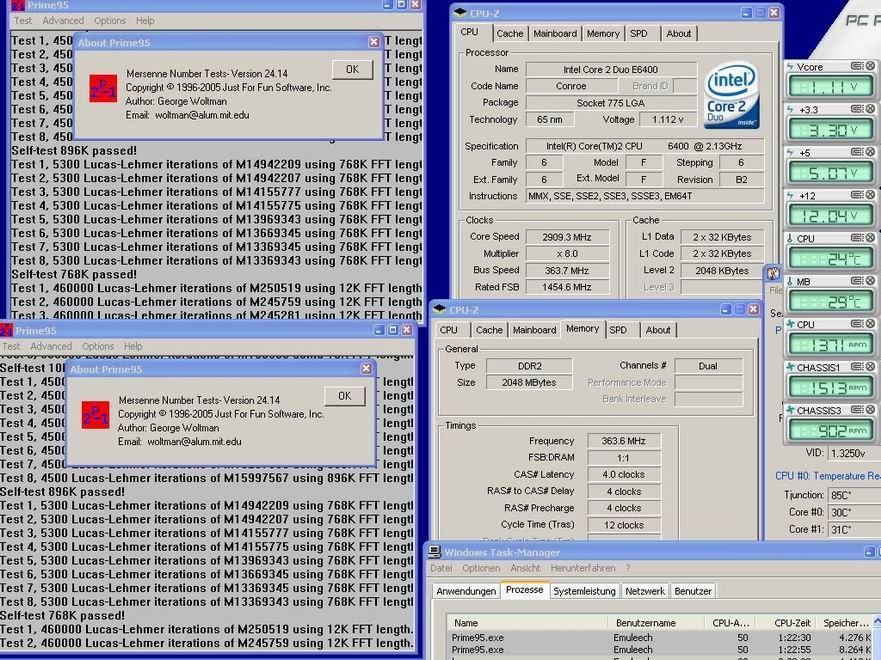Click the lightning icon beside Vcore

point(790,66)
